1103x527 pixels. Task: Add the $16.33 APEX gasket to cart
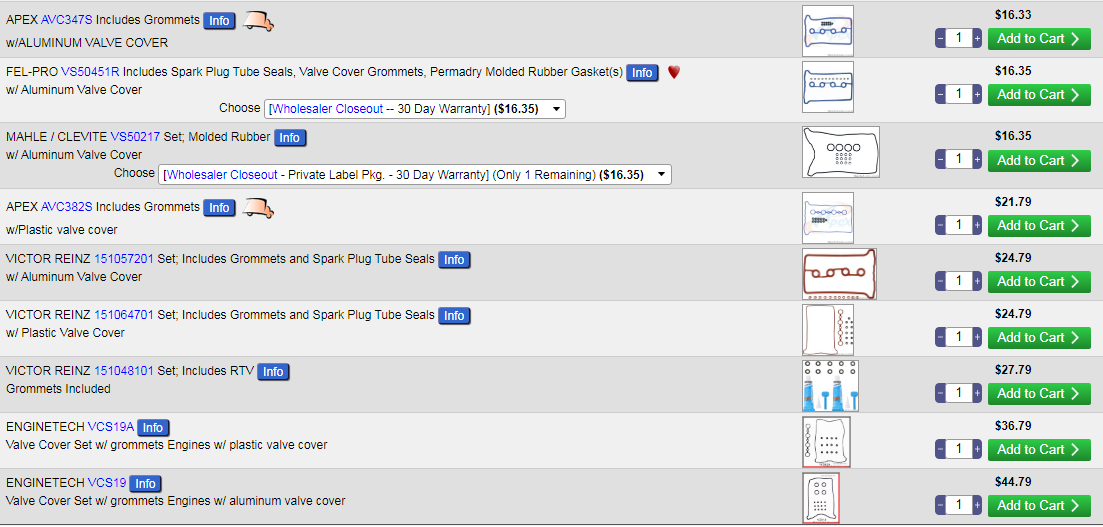(x=1038, y=38)
